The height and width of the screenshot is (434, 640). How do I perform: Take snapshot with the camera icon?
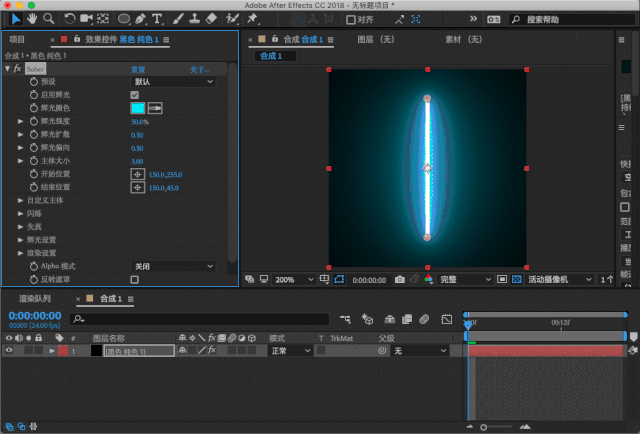click(400, 280)
